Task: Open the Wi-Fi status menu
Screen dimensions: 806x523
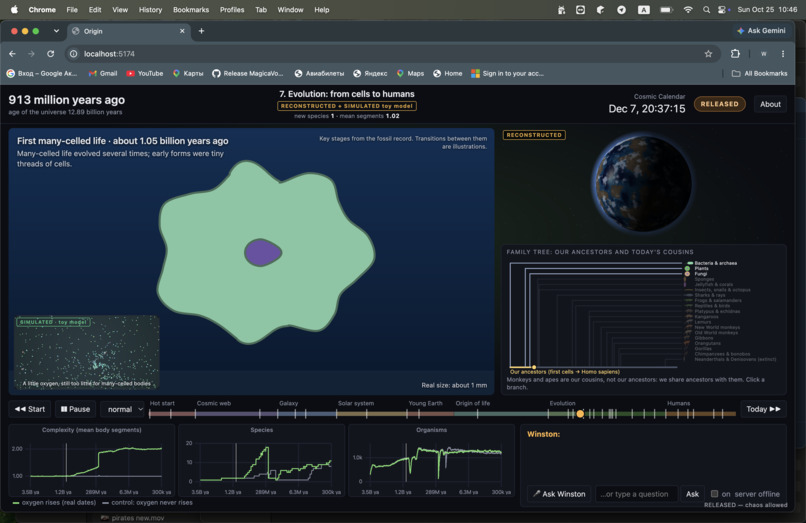Action: [688, 9]
